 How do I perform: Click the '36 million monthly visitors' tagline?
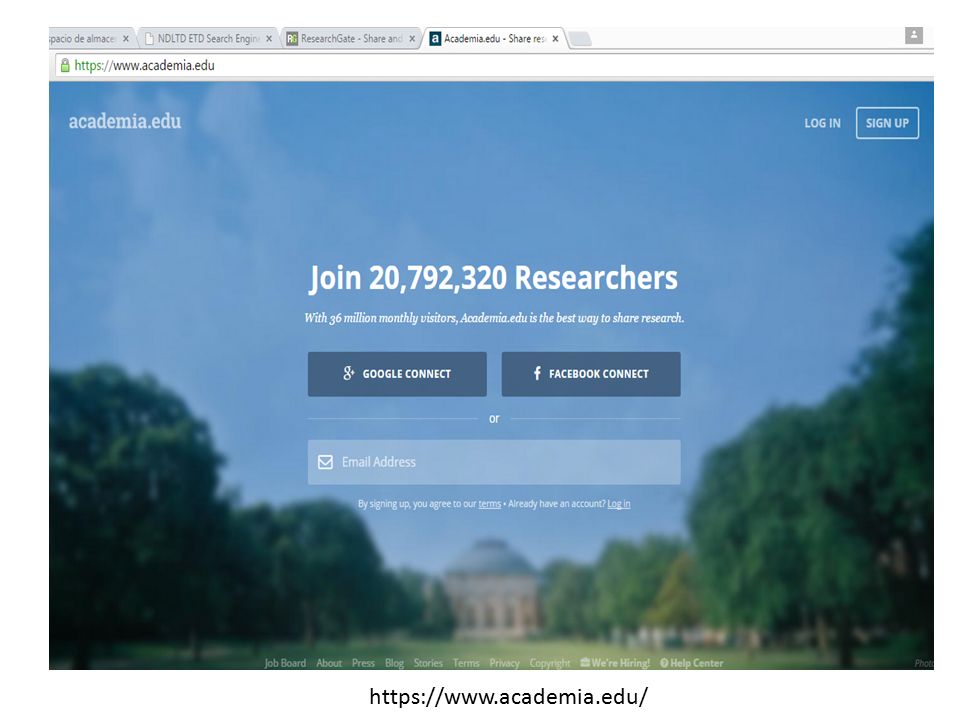pos(494,318)
